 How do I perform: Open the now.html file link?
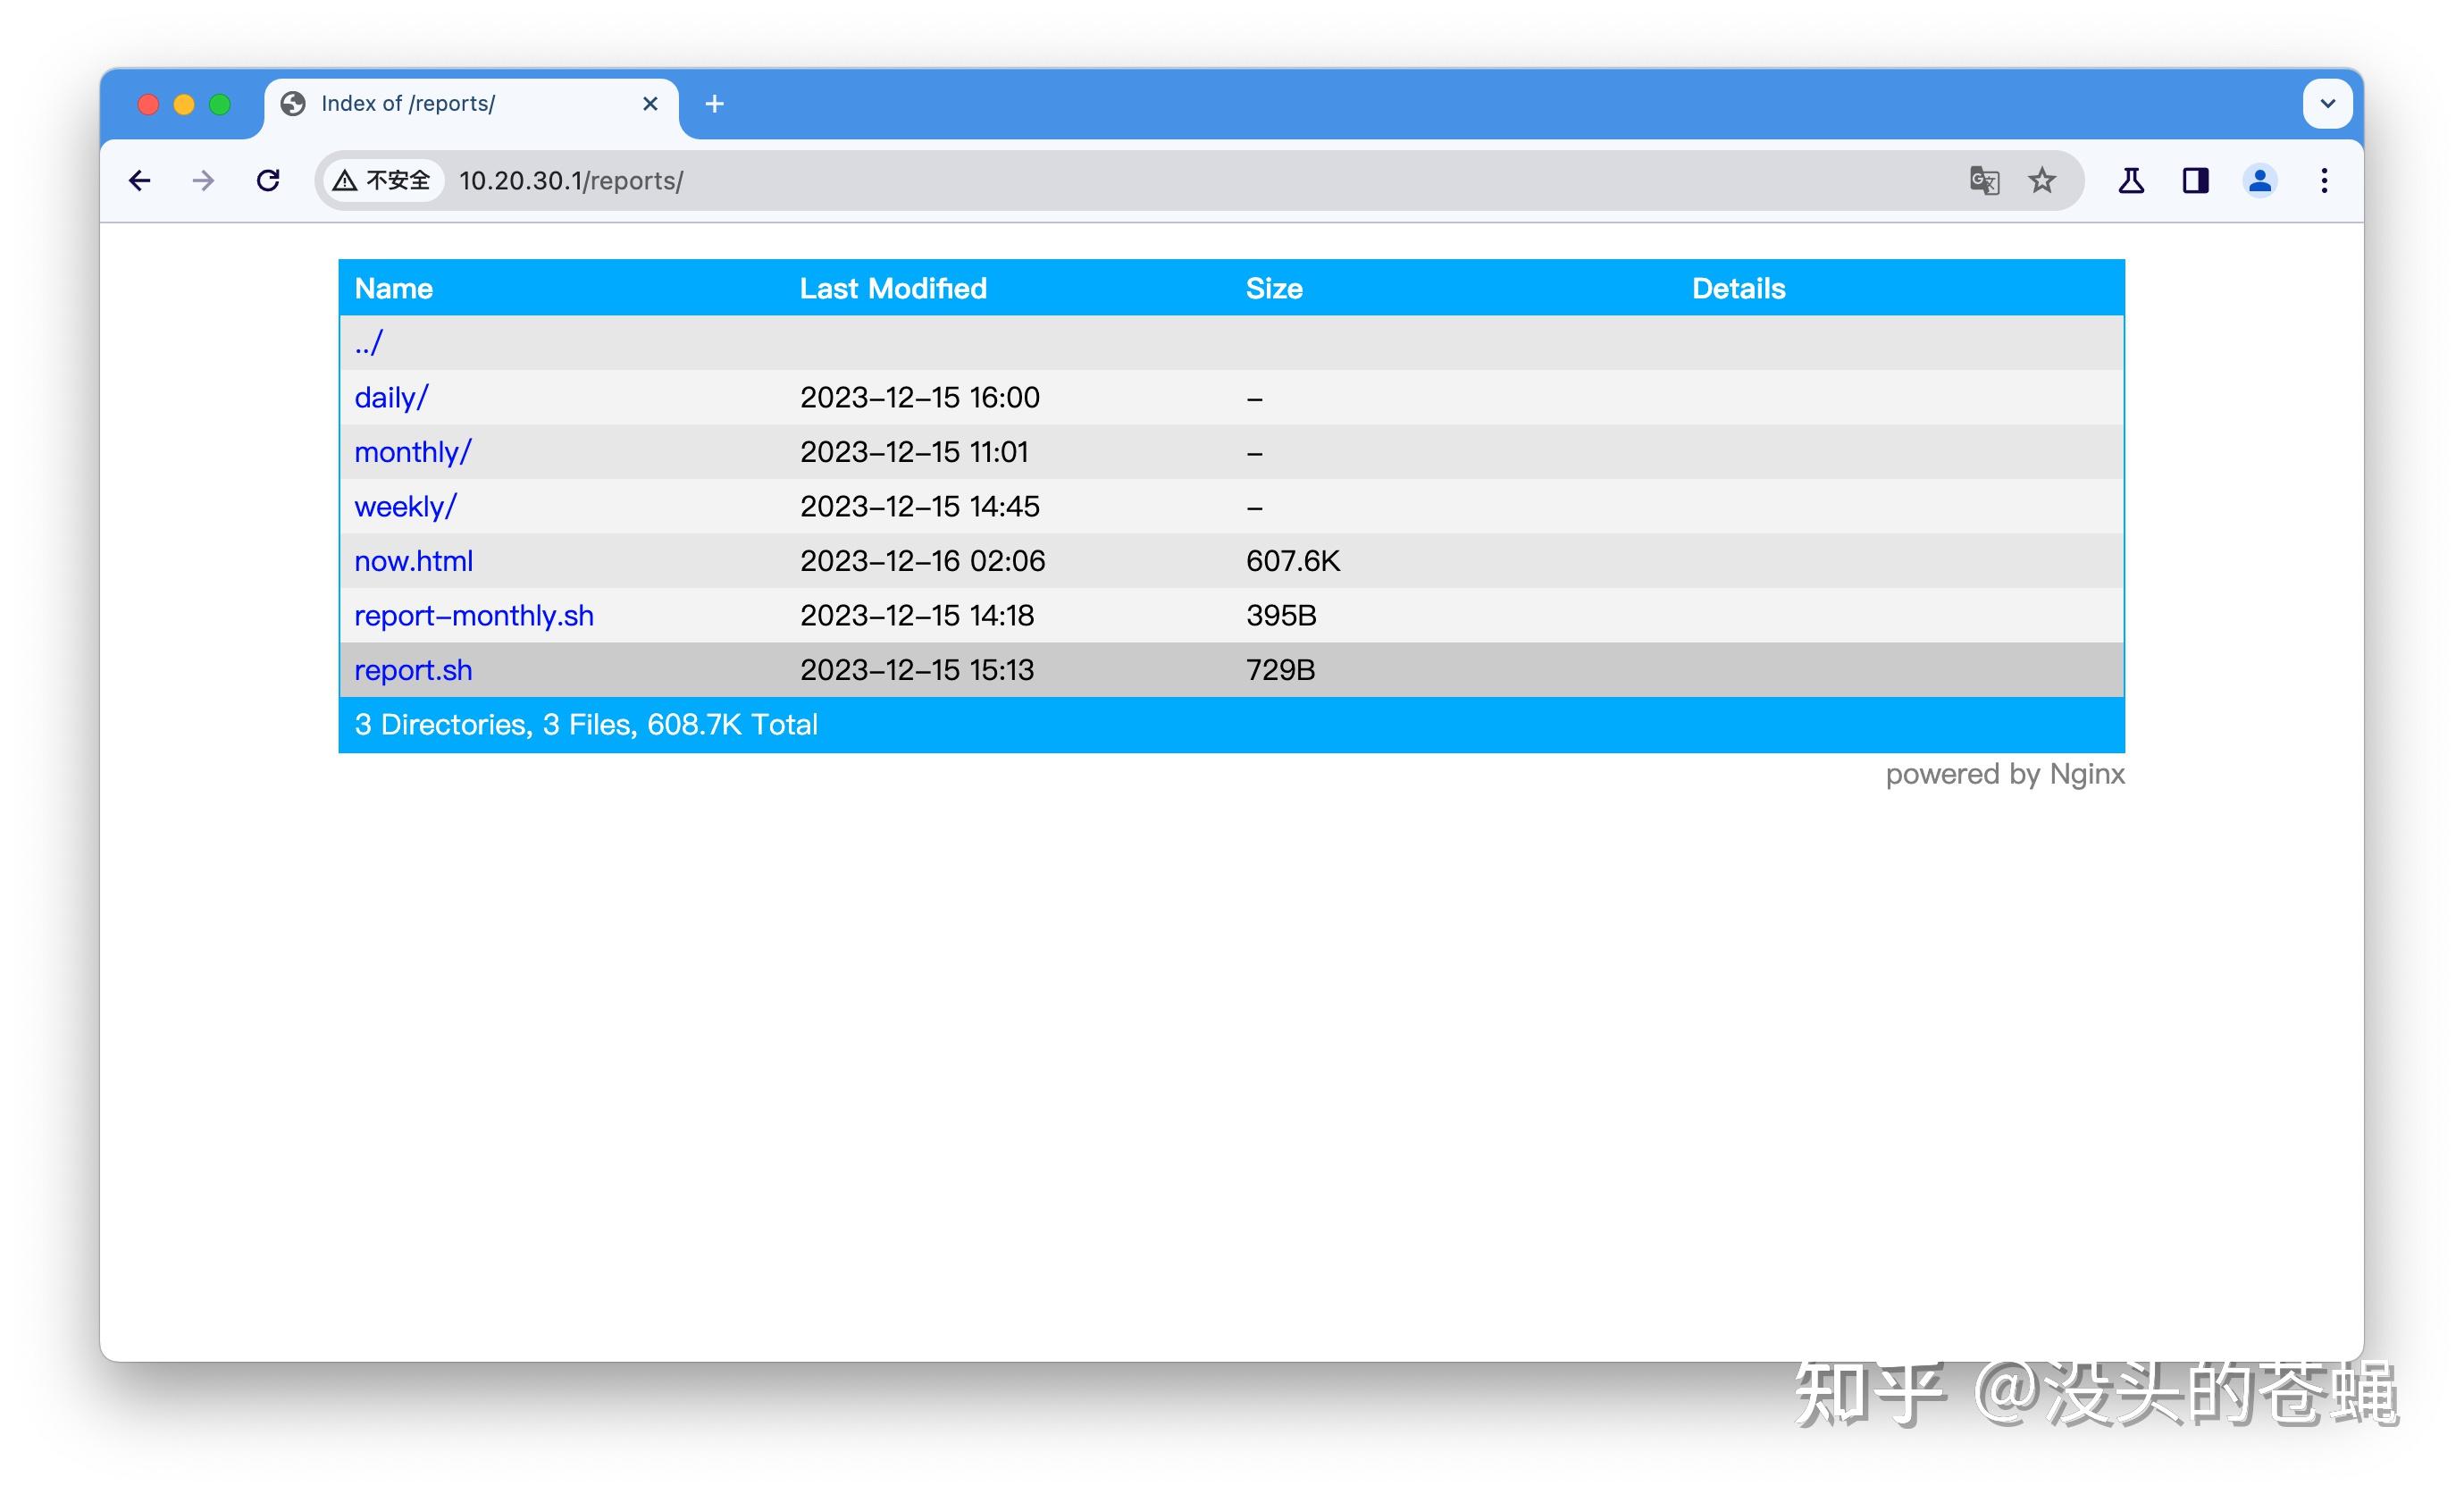point(413,561)
